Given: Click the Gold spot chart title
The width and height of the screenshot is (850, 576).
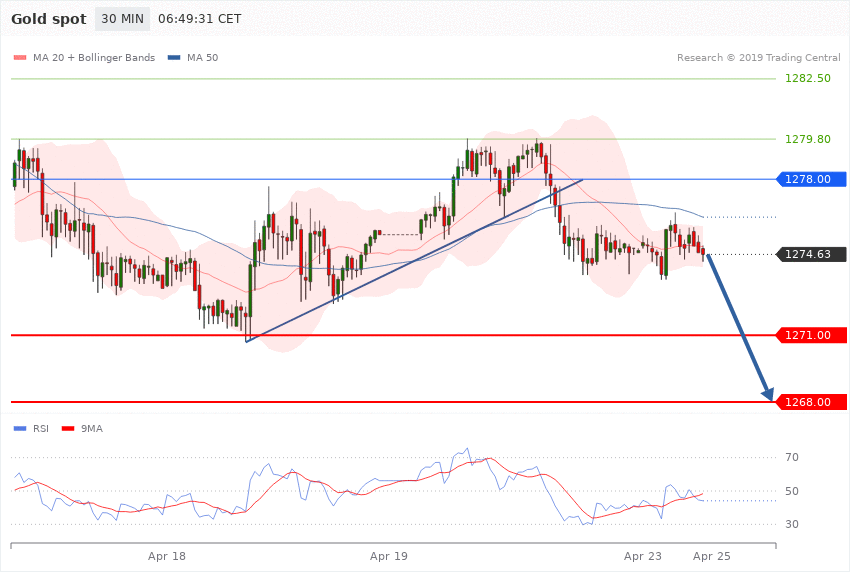Looking at the screenshot, I should [49, 19].
